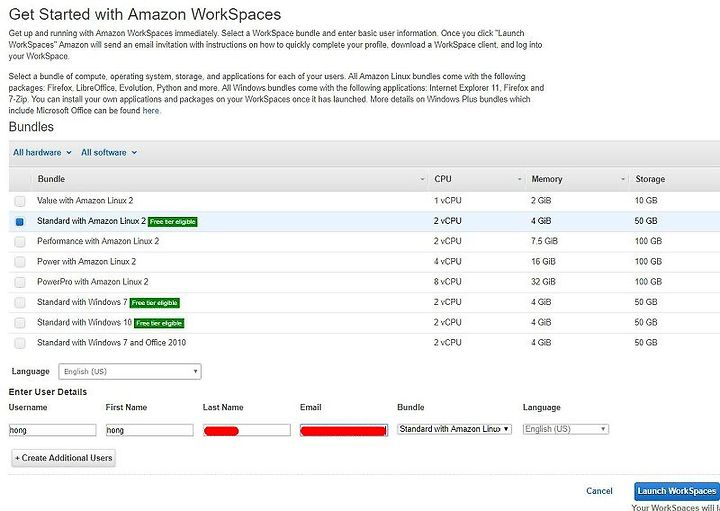Enable Standard with Windows 10 checkbox
The image size is (720, 511).
20,323
